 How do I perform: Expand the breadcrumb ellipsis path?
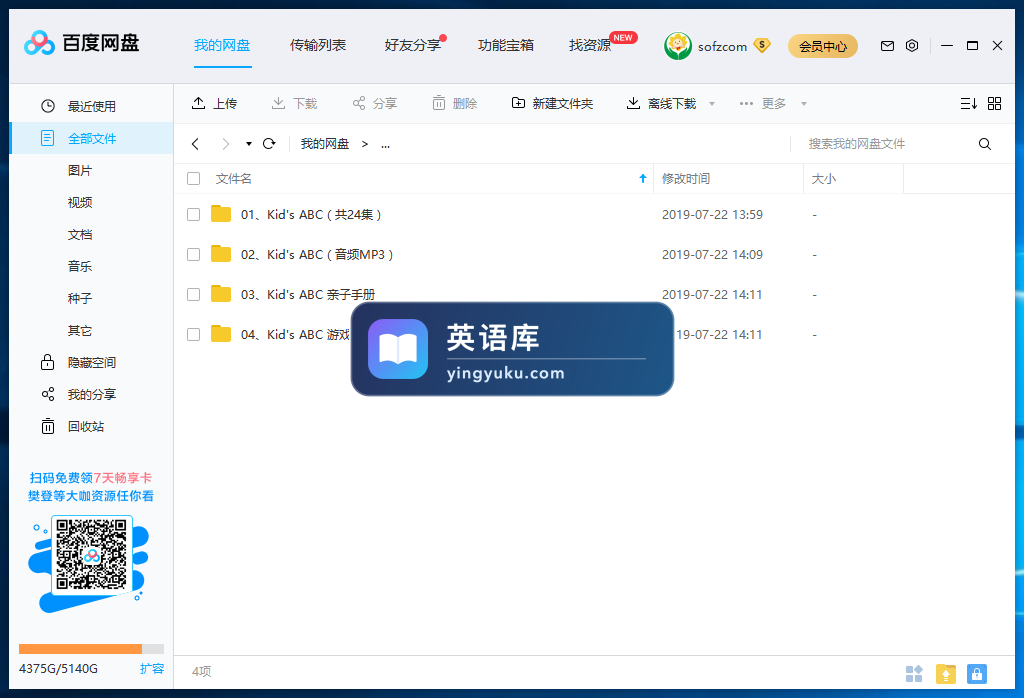[x=385, y=144]
